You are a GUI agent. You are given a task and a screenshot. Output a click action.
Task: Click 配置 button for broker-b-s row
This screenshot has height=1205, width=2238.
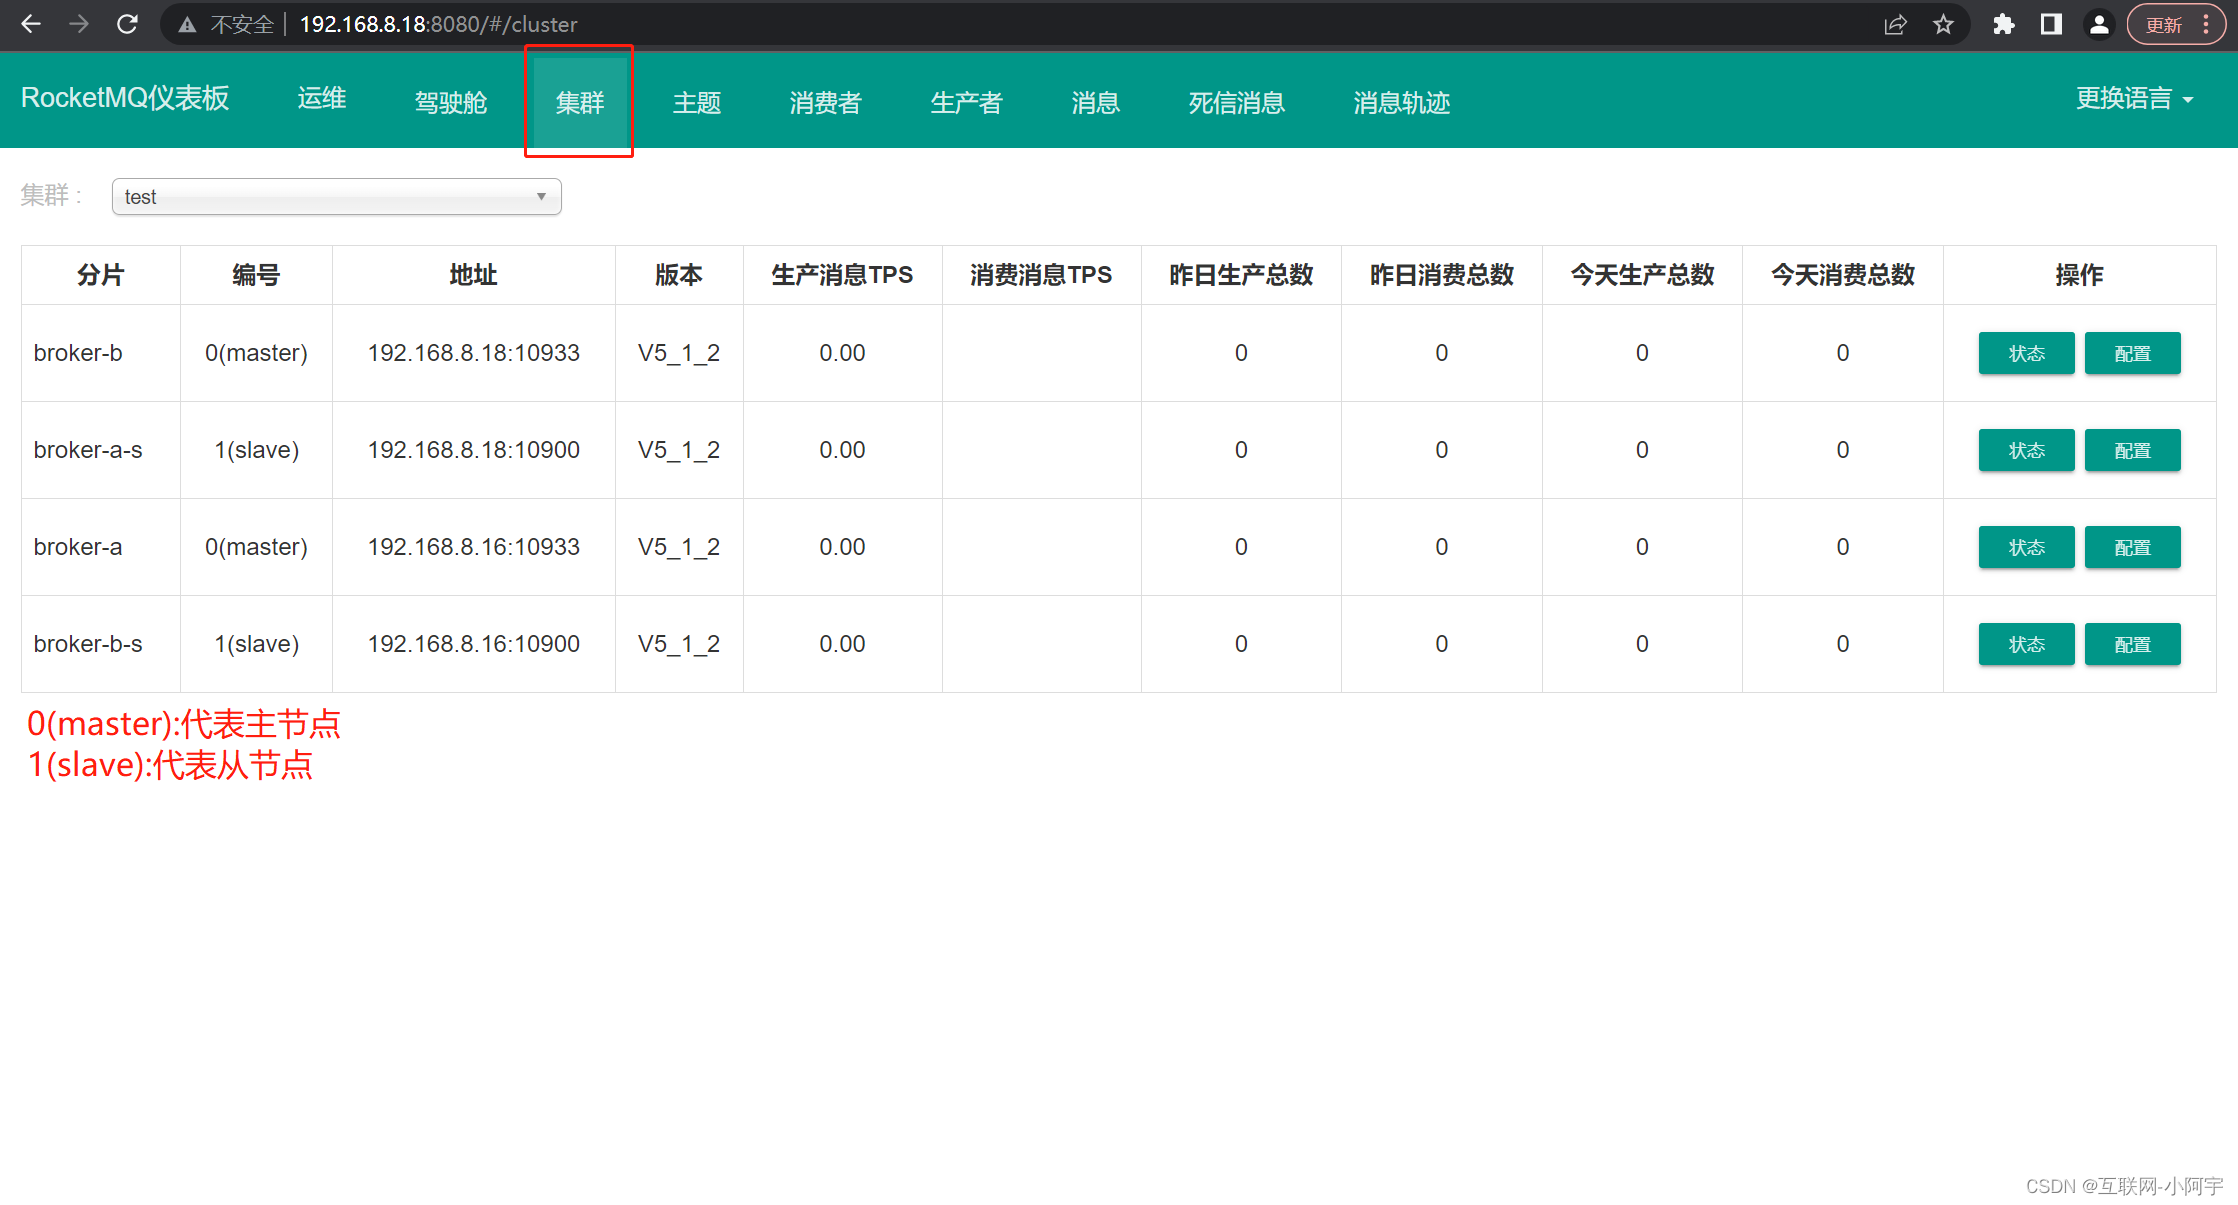click(2133, 645)
